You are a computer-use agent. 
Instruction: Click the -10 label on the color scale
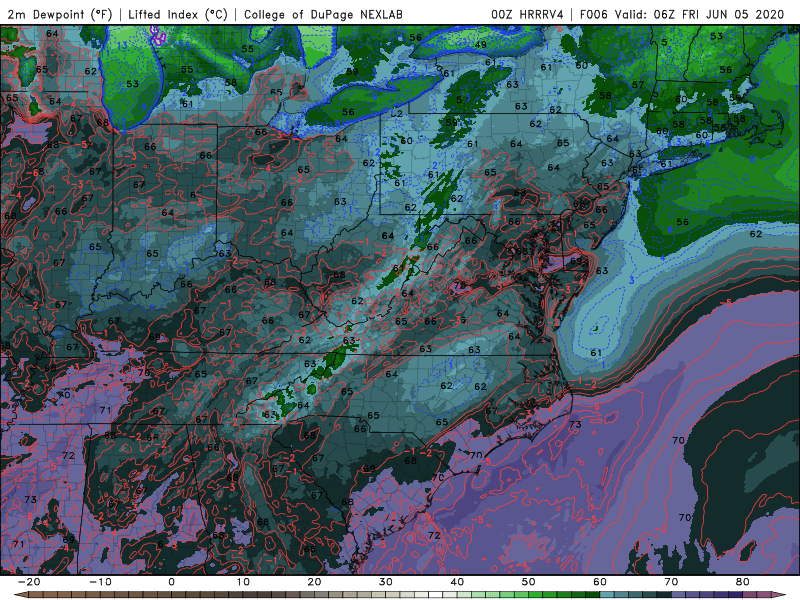pos(100,582)
